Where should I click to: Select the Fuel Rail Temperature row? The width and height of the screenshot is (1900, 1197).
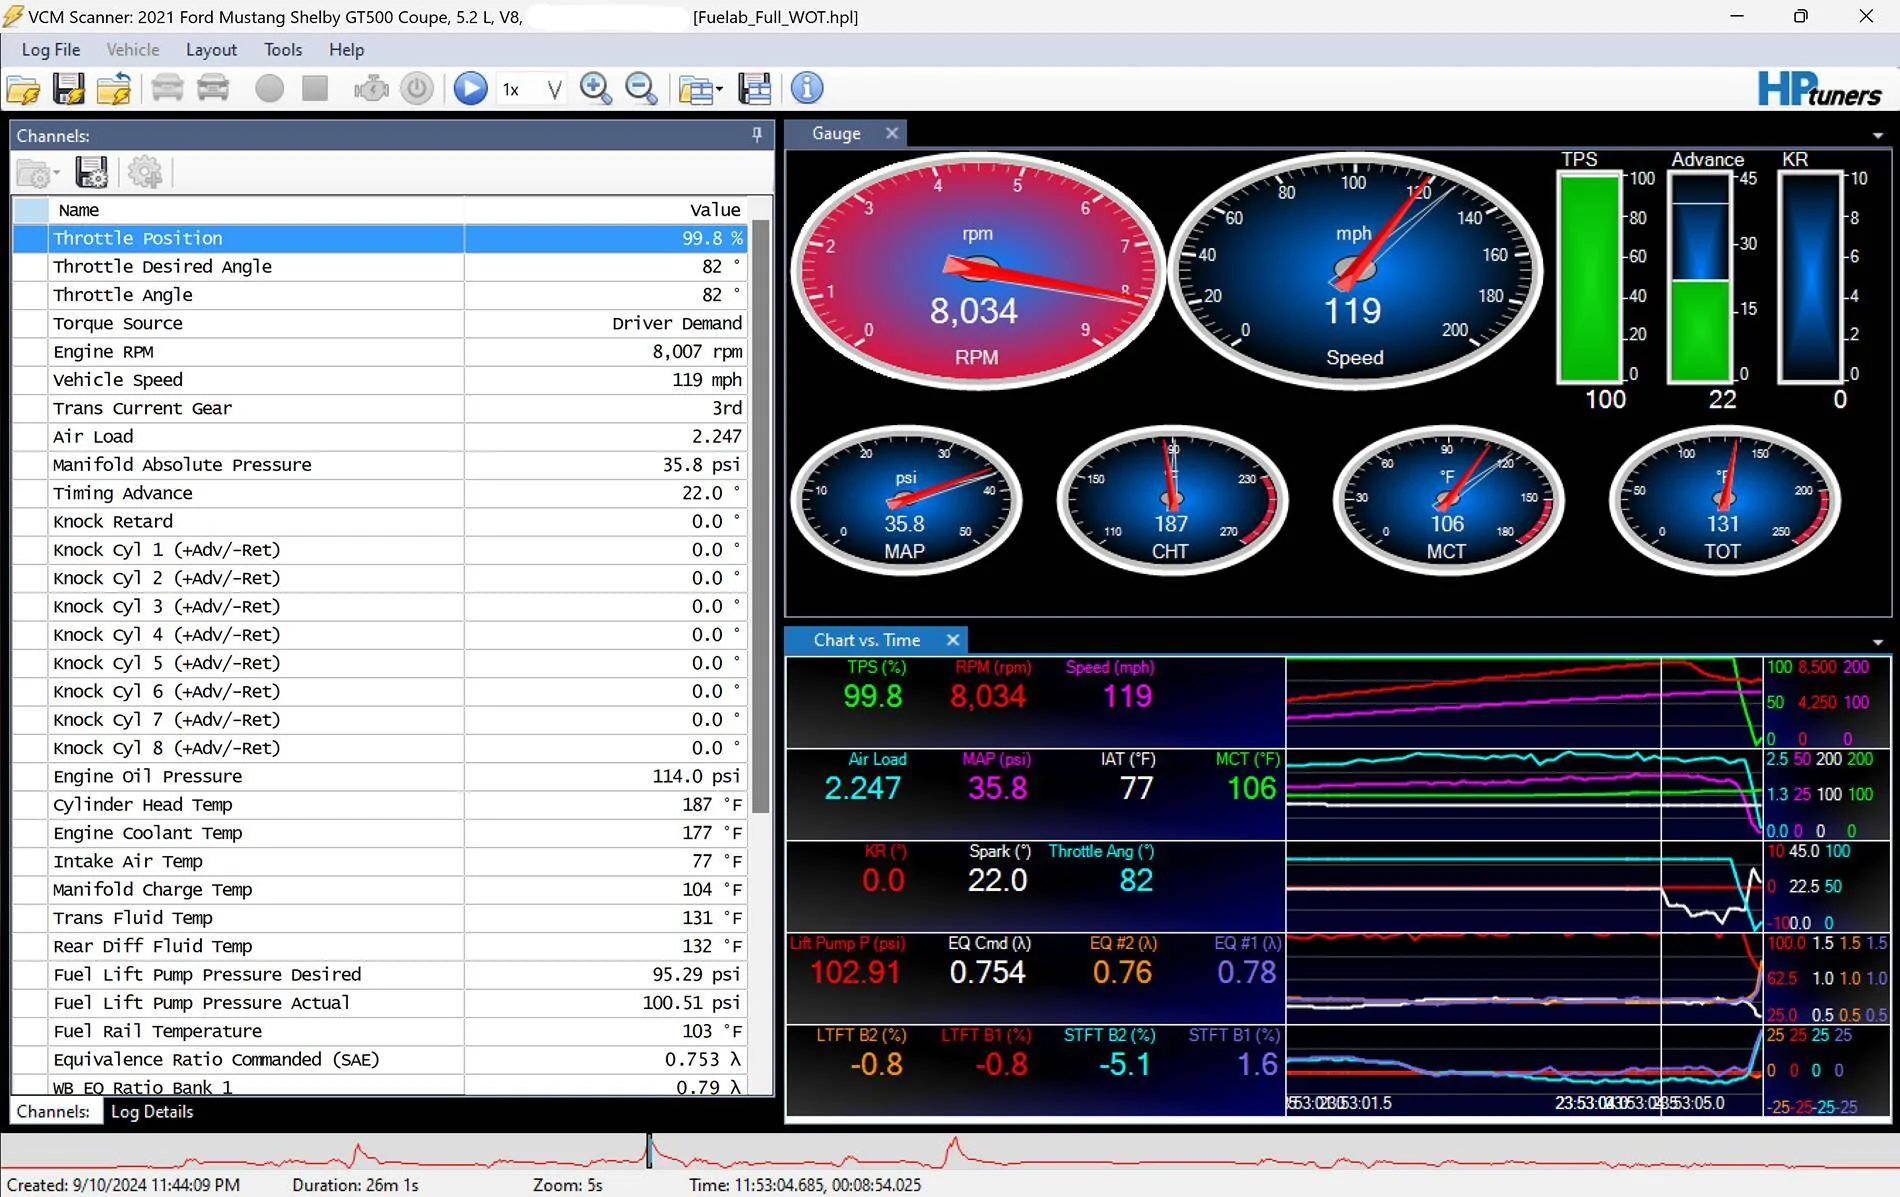click(x=380, y=1031)
